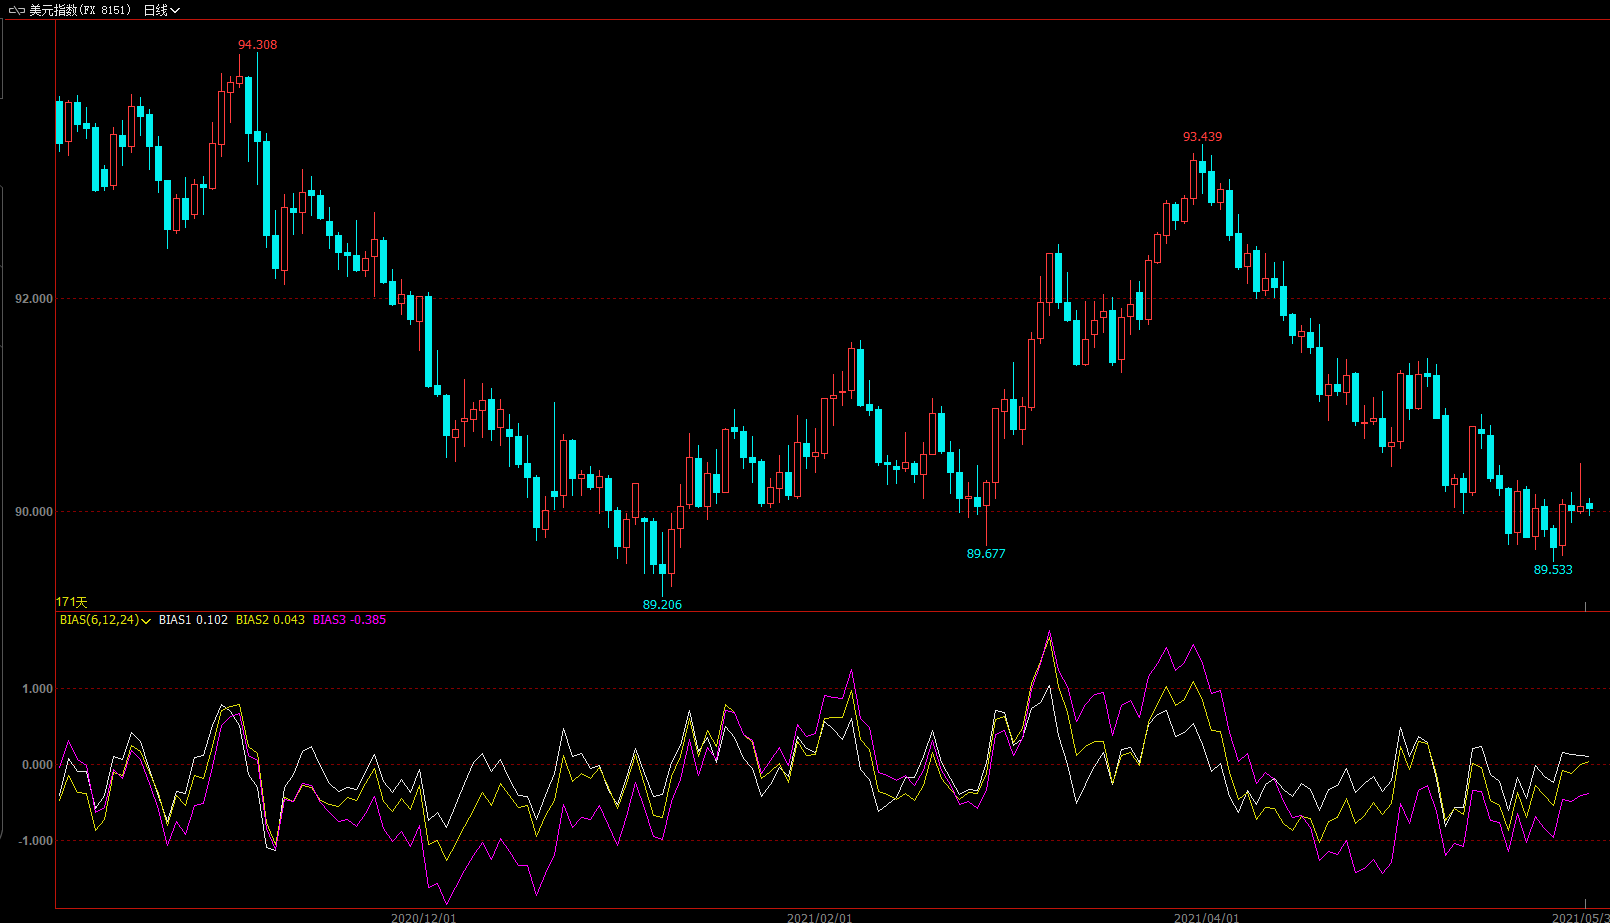Image resolution: width=1610 pixels, height=923 pixels.
Task: Click the 92.000 price axis label
Action: click(34, 299)
